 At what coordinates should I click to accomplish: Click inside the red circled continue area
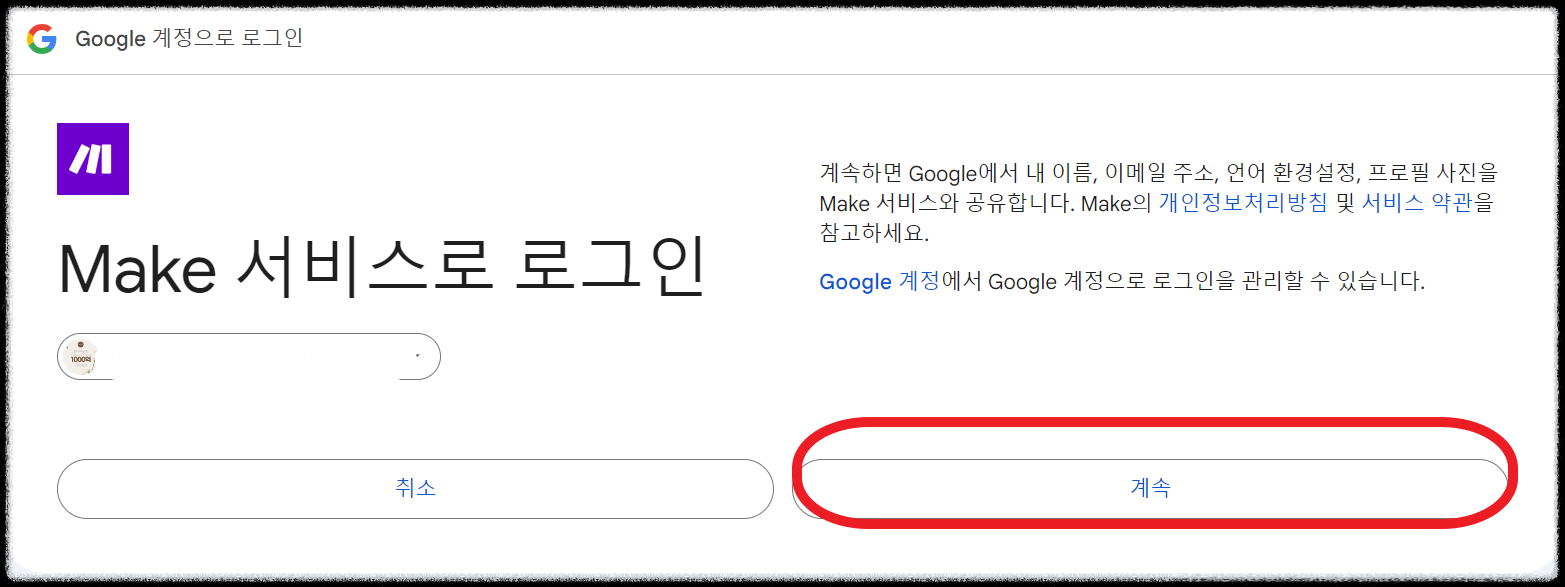click(x=1151, y=489)
